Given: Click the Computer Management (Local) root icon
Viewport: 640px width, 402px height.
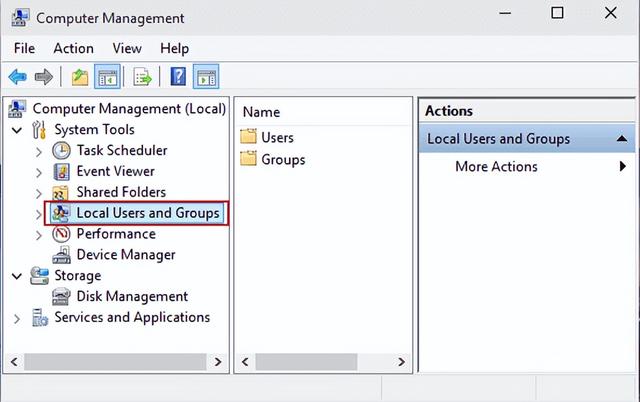Looking at the screenshot, I should tap(17, 109).
